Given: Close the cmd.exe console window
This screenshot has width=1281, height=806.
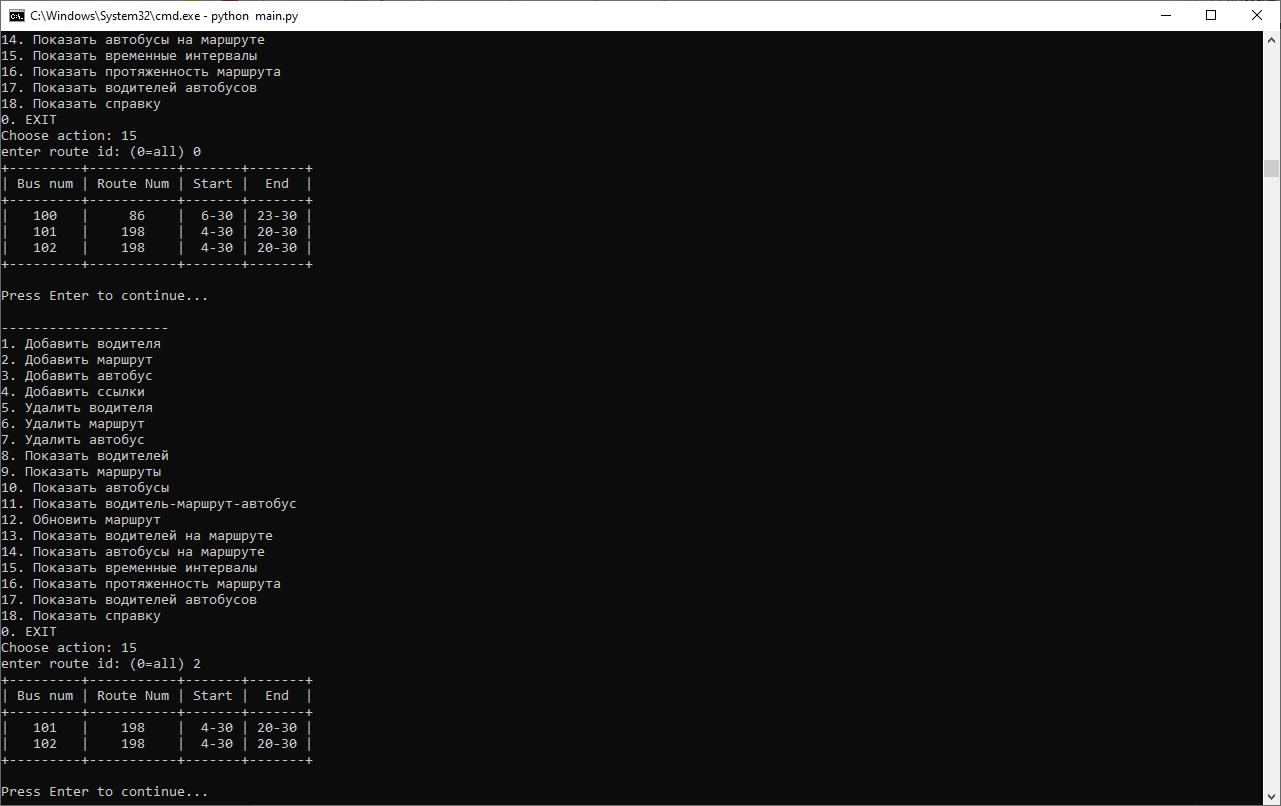Looking at the screenshot, I should pyautogui.click(x=1257, y=15).
